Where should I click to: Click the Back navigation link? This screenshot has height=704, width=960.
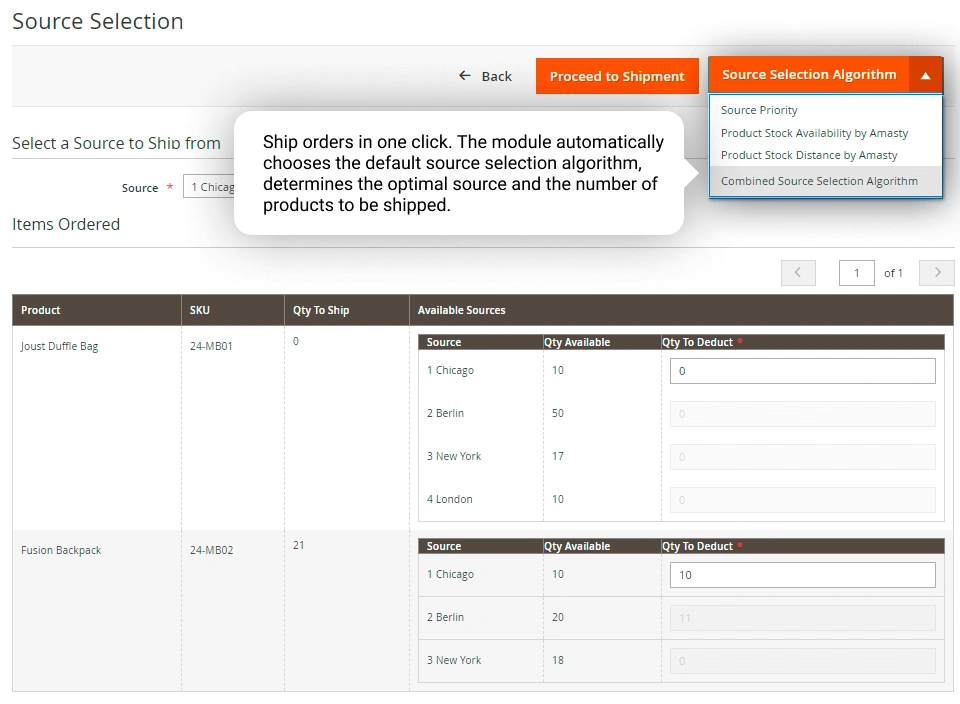pyautogui.click(x=497, y=75)
